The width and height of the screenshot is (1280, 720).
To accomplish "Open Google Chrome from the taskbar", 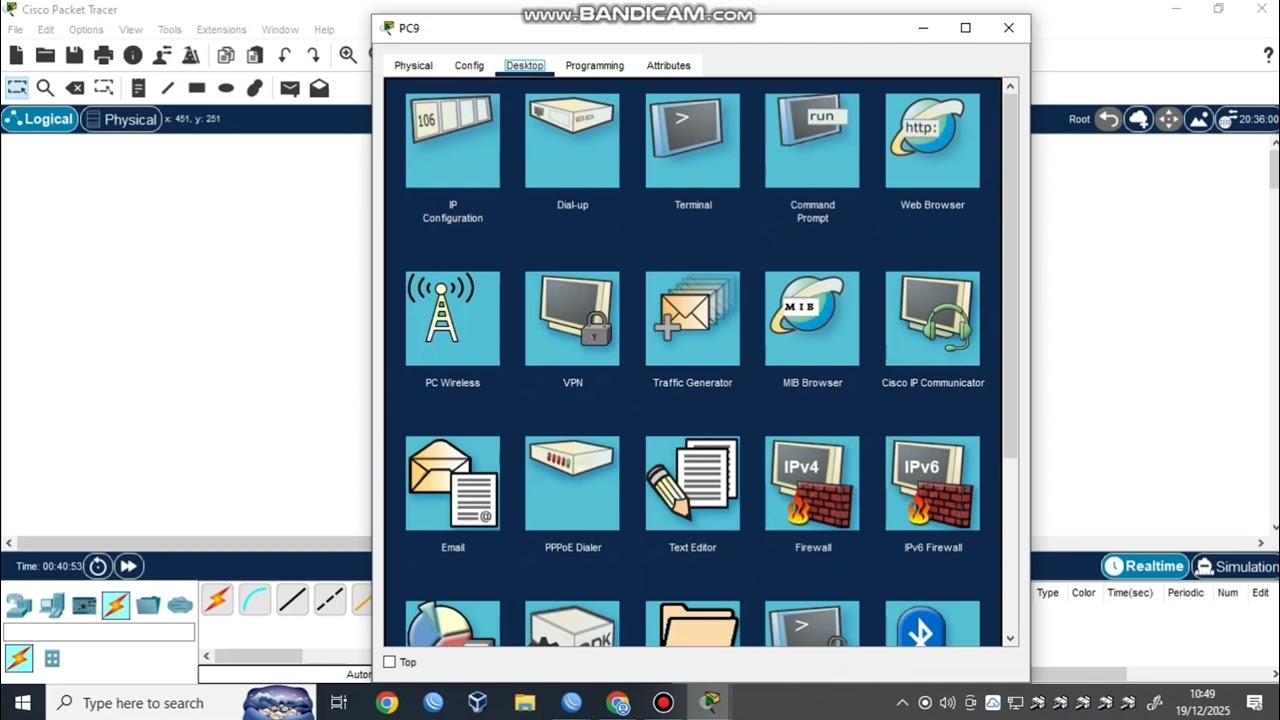I will click(387, 703).
